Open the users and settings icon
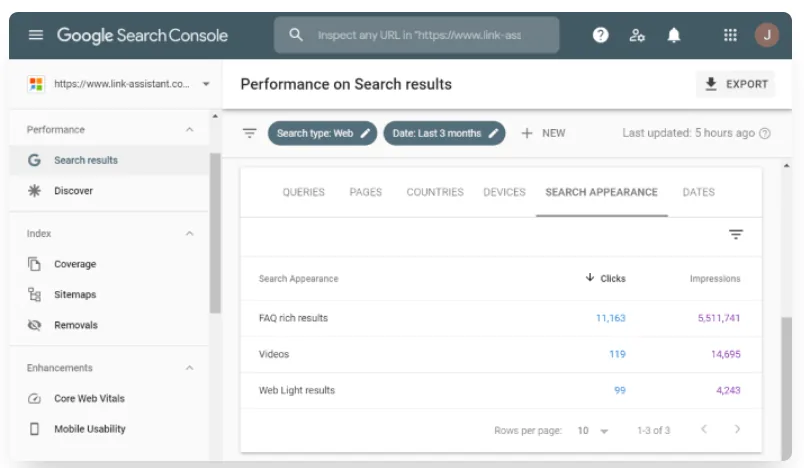 click(637, 35)
